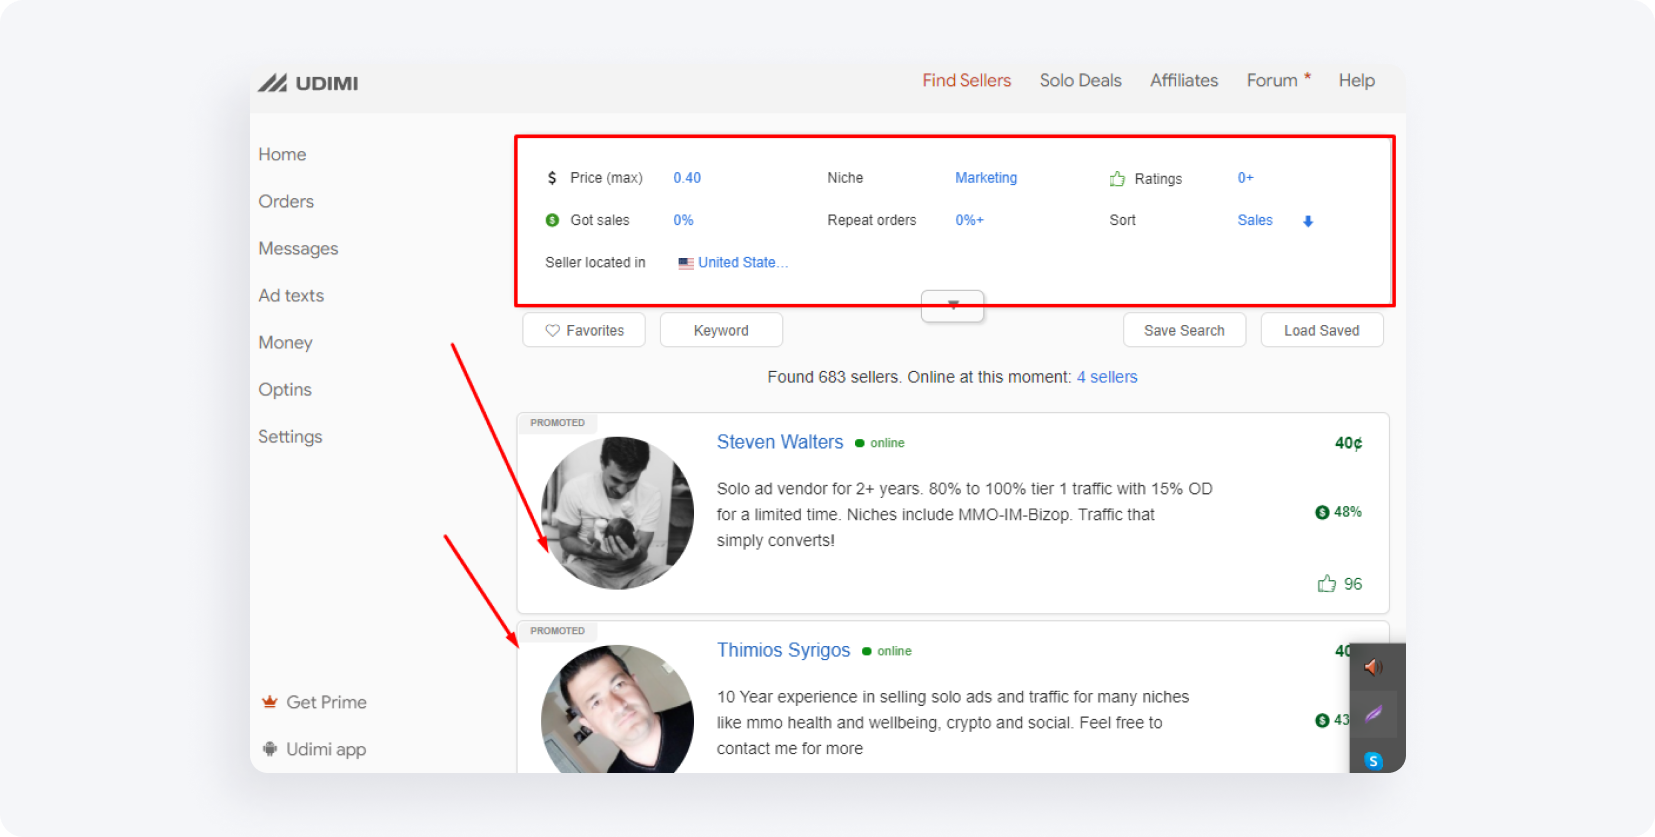The image size is (1655, 837).
Task: Click the blue sort direction arrow
Action: coord(1308,221)
